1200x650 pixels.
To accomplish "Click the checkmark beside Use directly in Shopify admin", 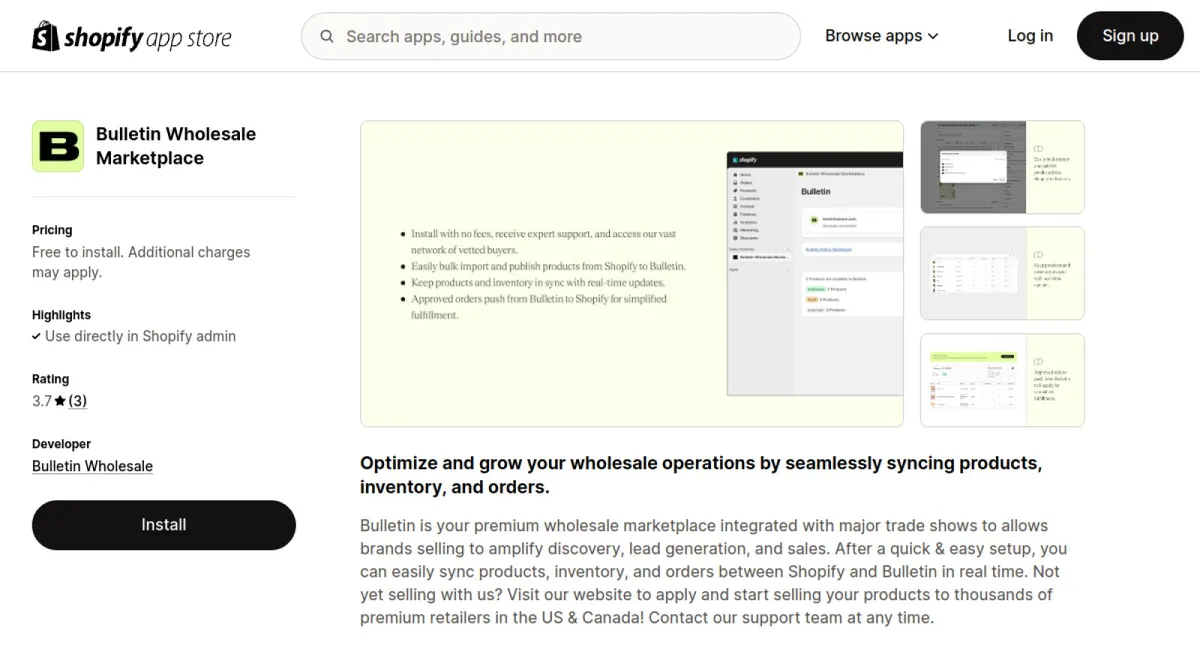I will coord(36,337).
